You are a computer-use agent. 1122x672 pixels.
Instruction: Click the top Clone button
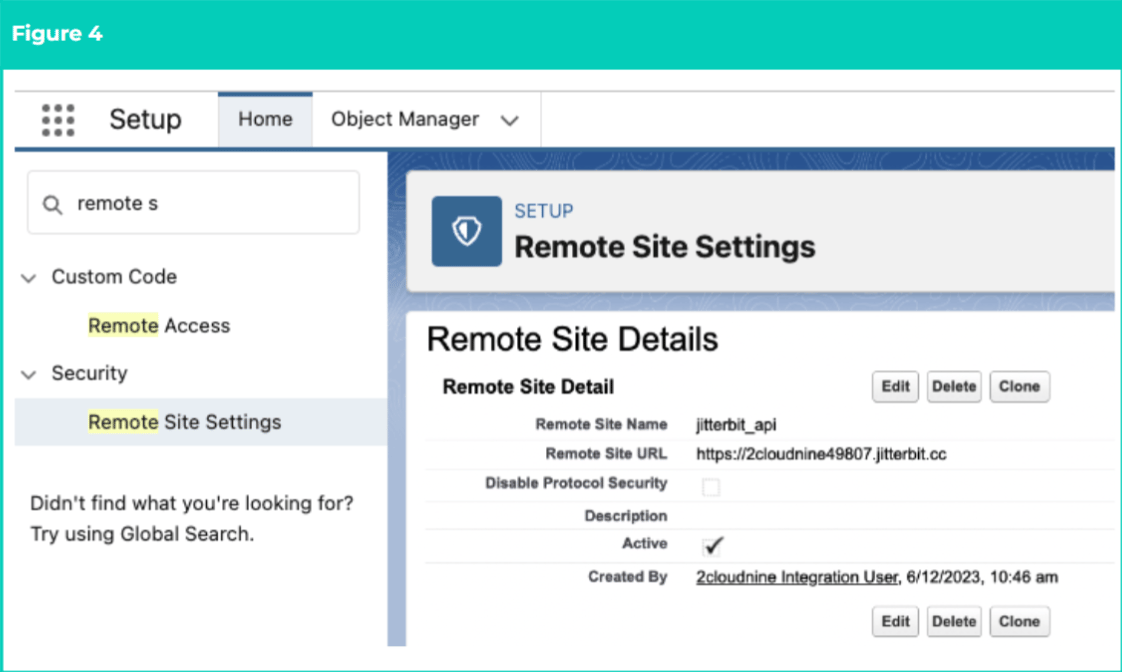click(x=1020, y=386)
